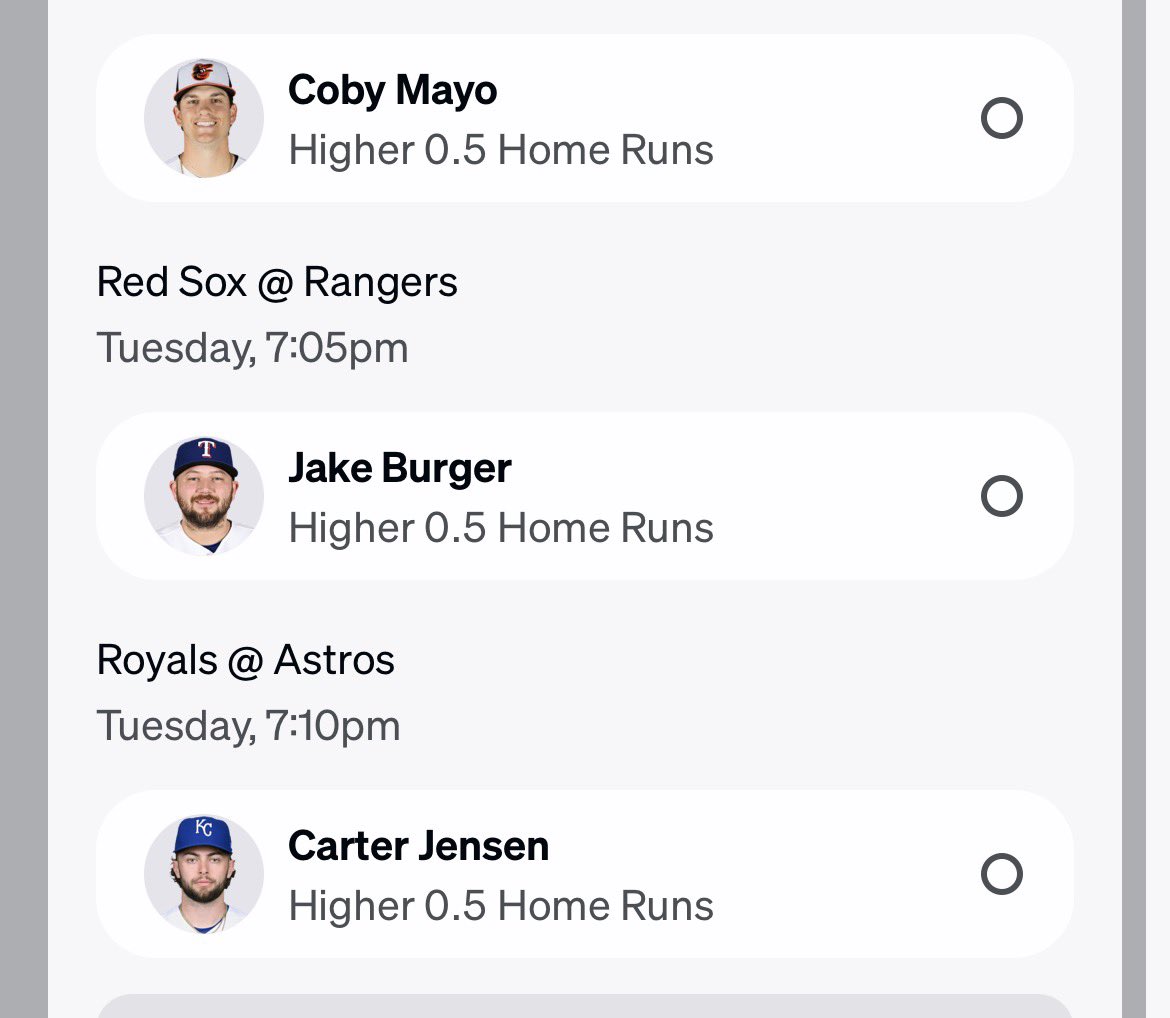Choose the Jake Burger pick circle
Viewport: 1170px width, 1018px height.
(1001, 496)
